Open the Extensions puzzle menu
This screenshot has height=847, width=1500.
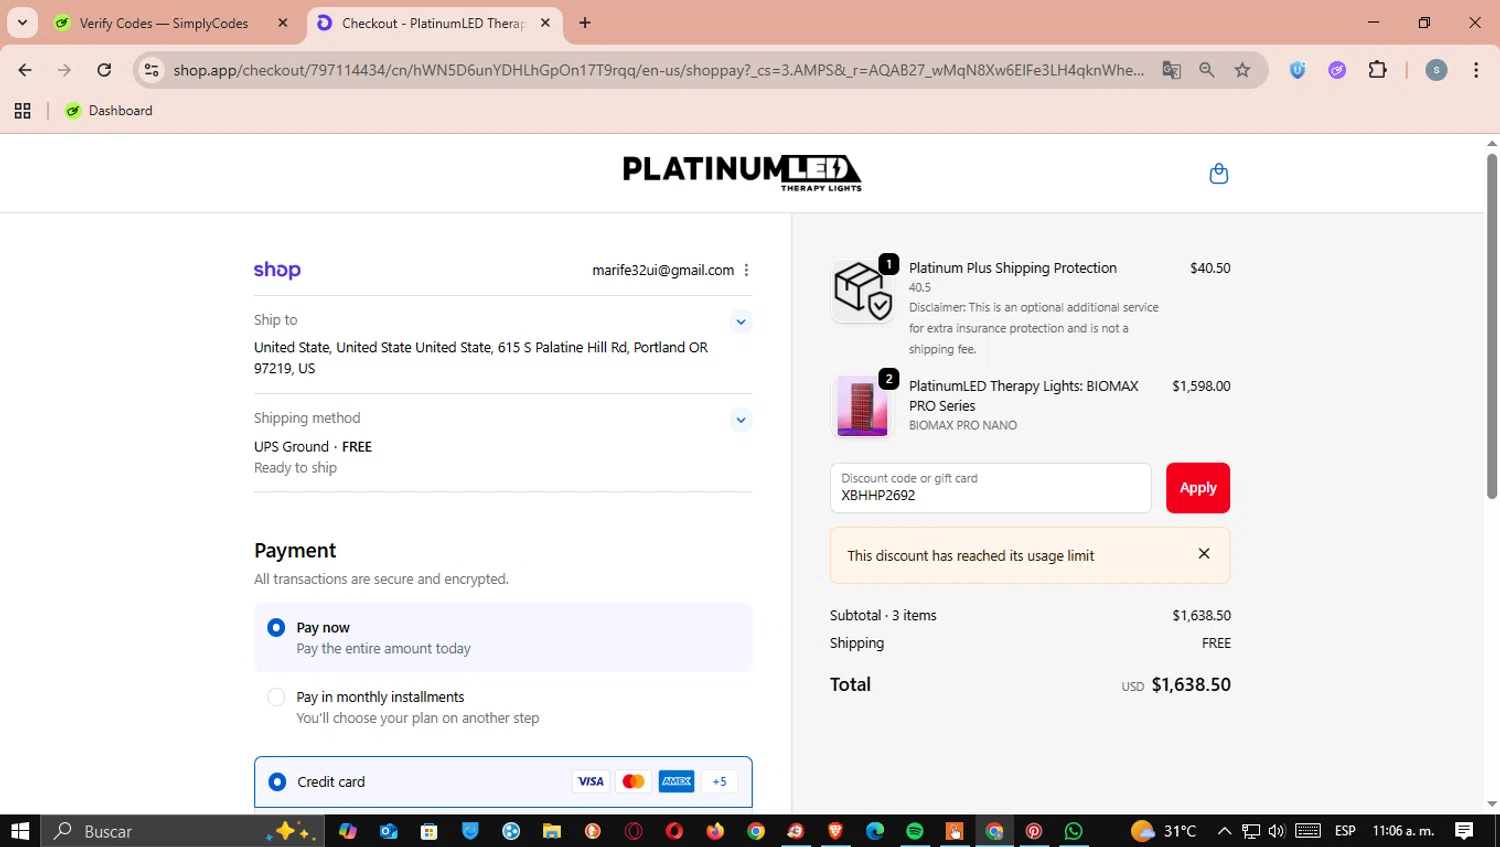point(1377,70)
